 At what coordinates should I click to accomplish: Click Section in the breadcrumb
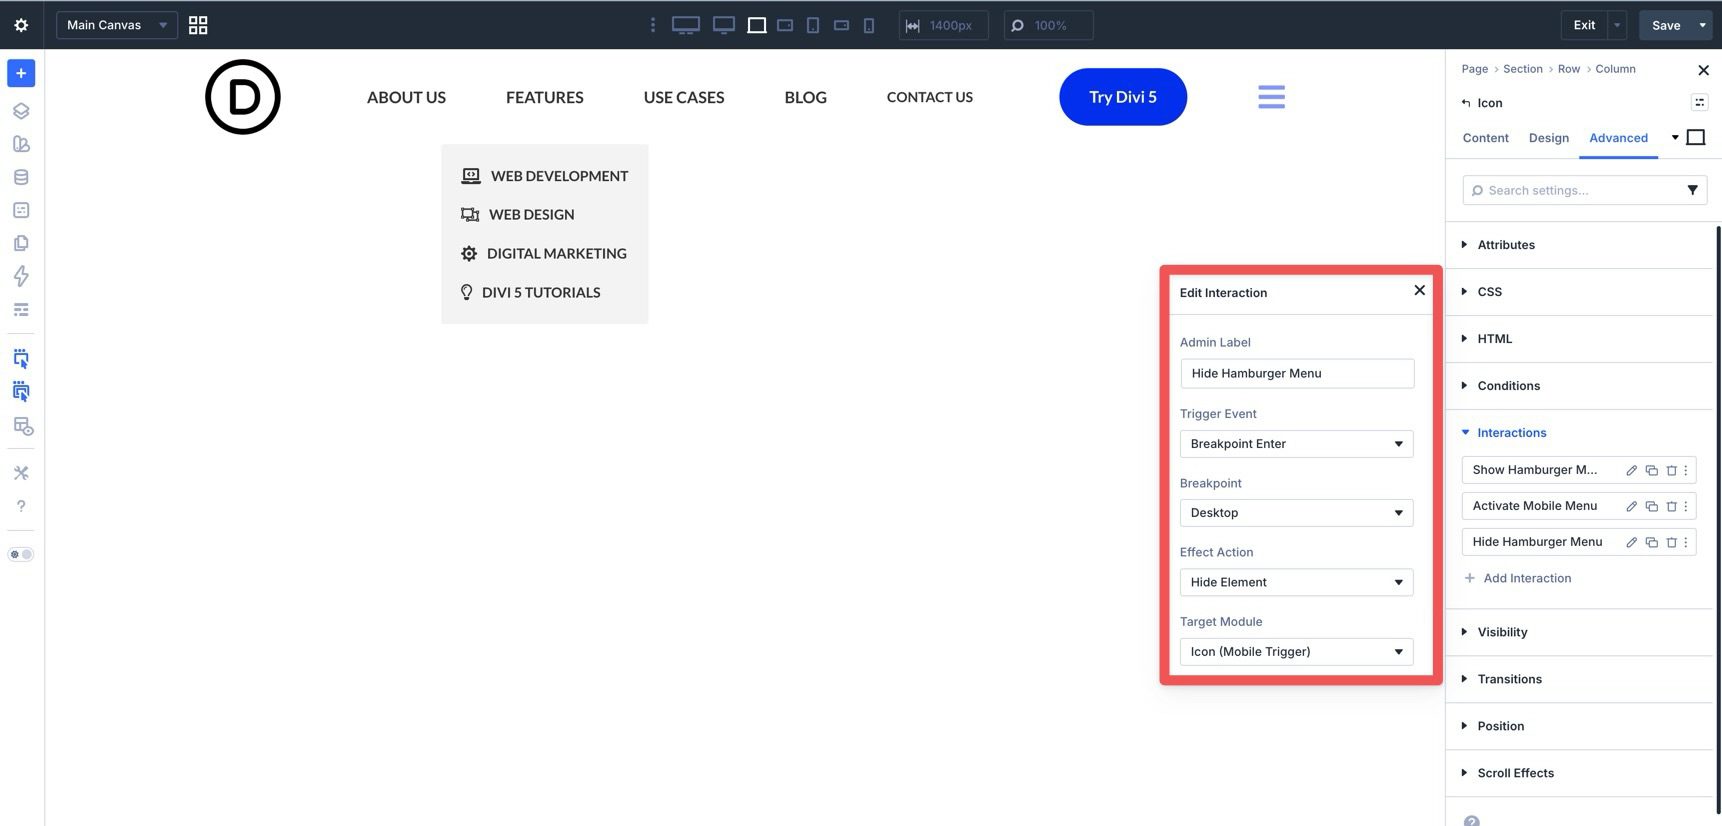[1522, 69]
